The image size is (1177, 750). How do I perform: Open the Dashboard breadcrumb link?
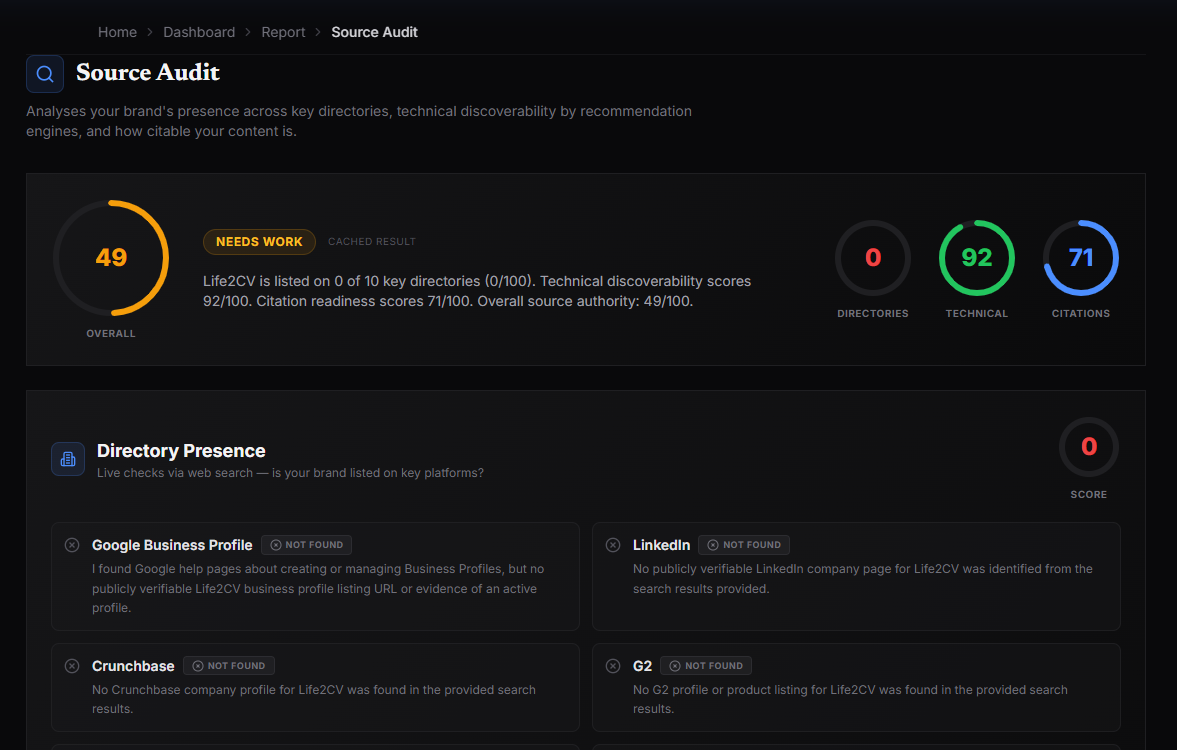click(199, 32)
